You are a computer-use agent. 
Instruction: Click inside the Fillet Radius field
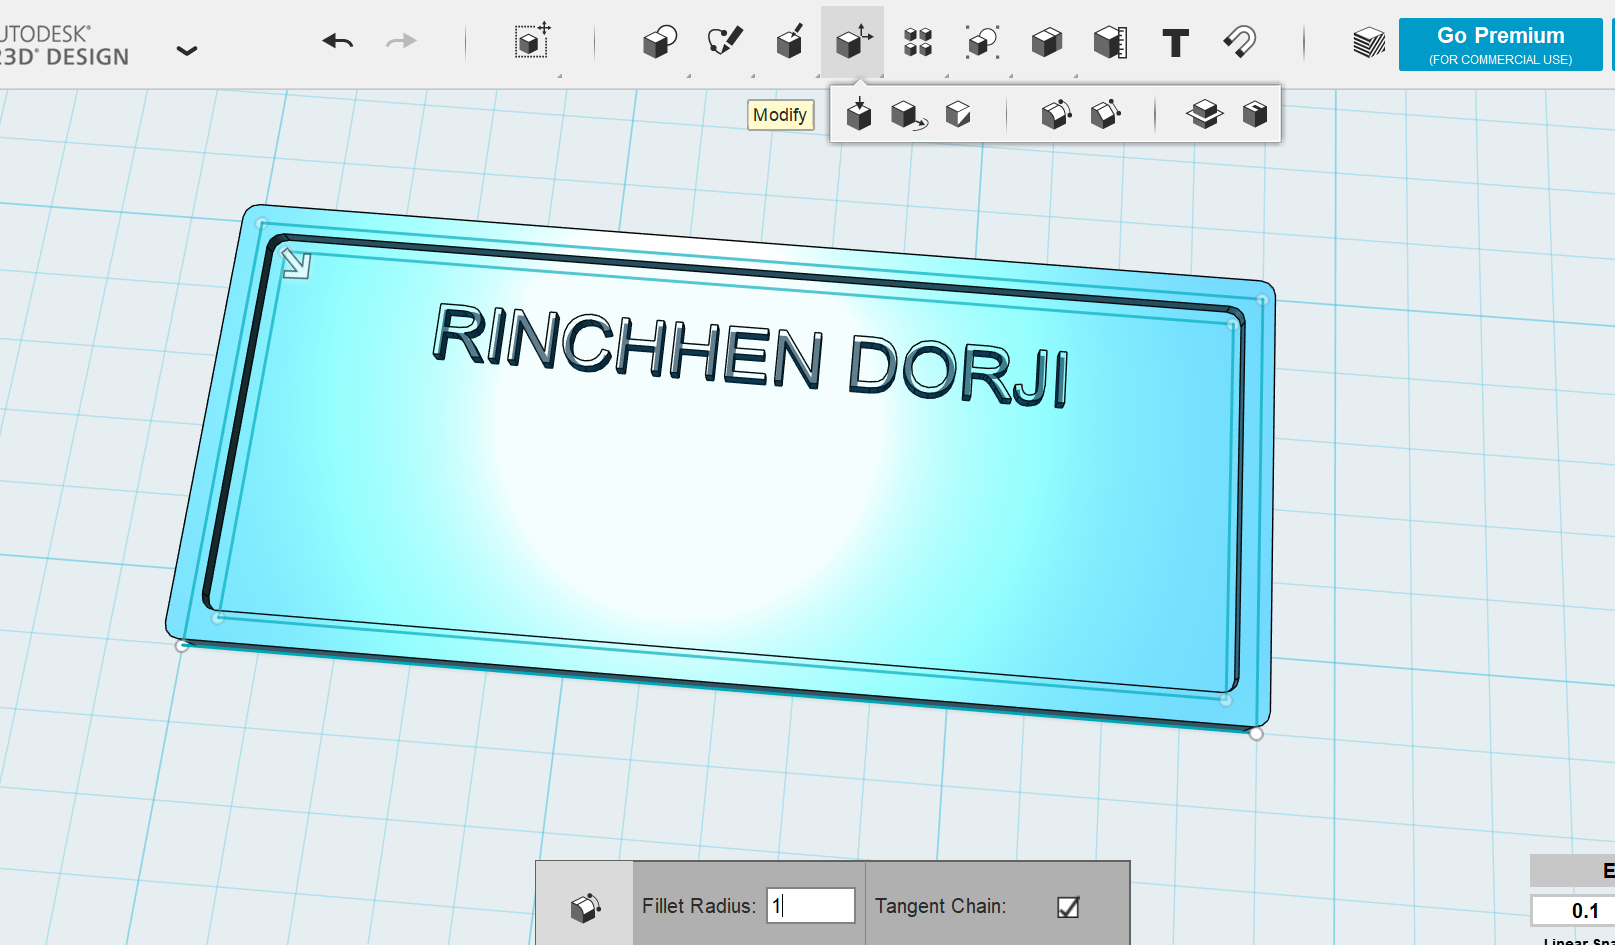811,906
